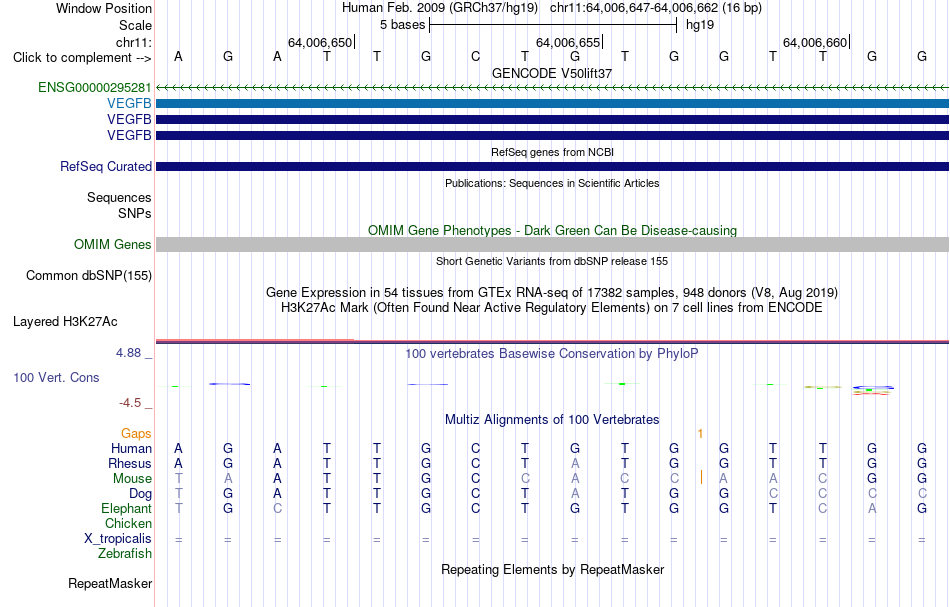This screenshot has width=950, height=607.
Task: Click the Sequences track label
Action: 119,197
